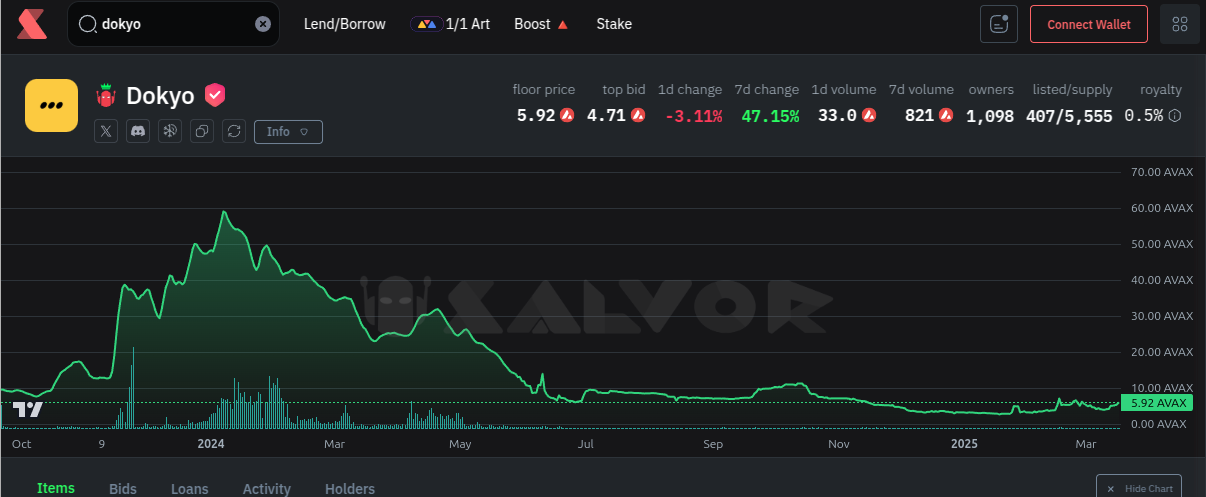Click the AVAX icon beside 7d volume
Viewport: 1206px width, 497px height.
[x=947, y=115]
